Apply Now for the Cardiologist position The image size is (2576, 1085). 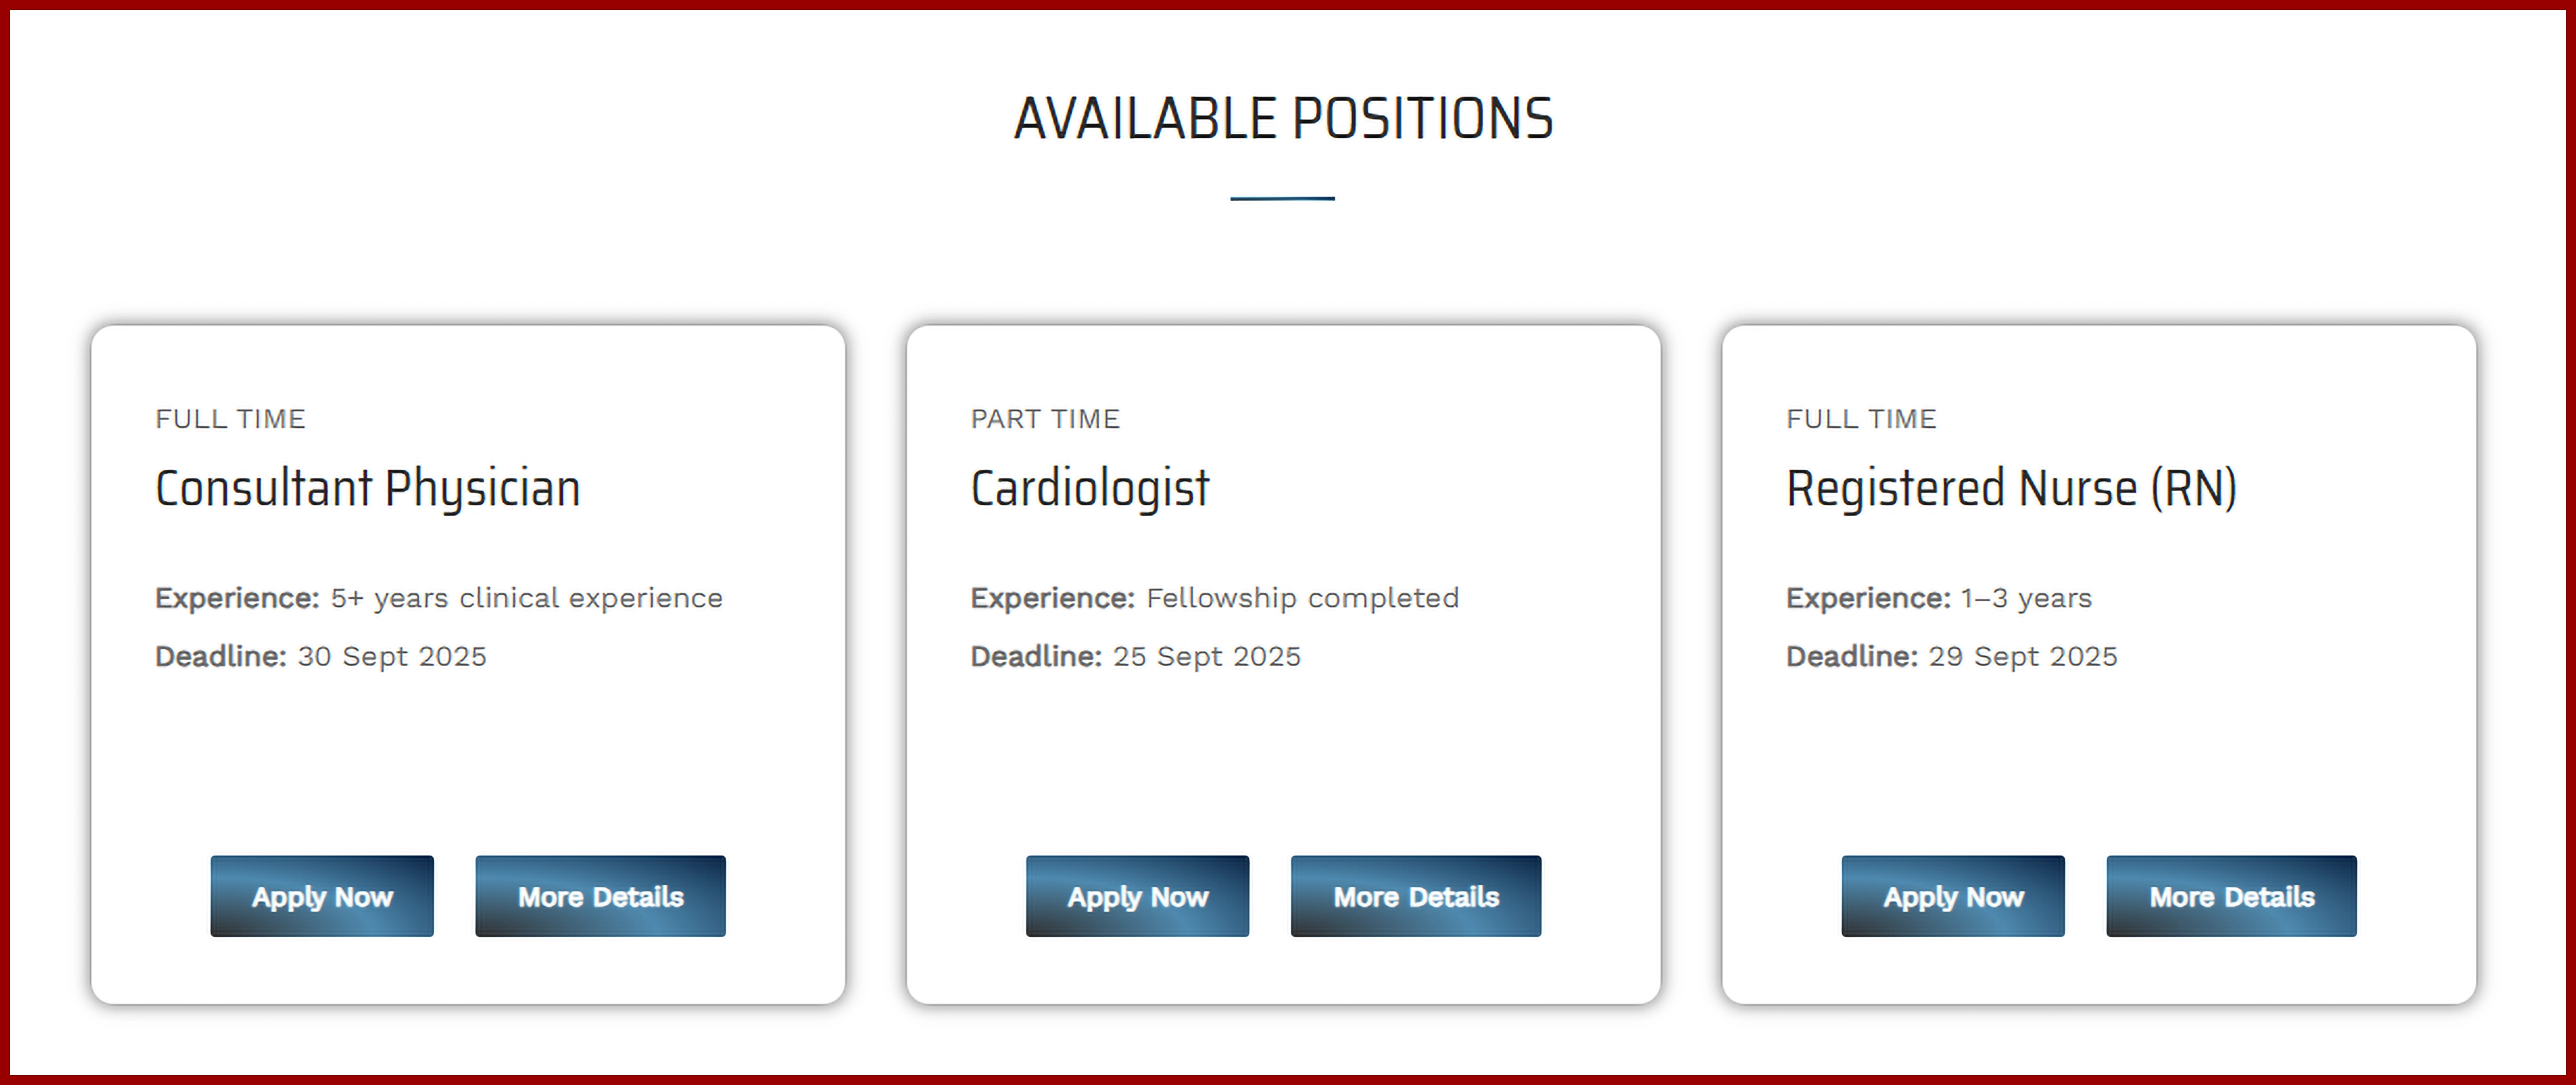[1137, 896]
